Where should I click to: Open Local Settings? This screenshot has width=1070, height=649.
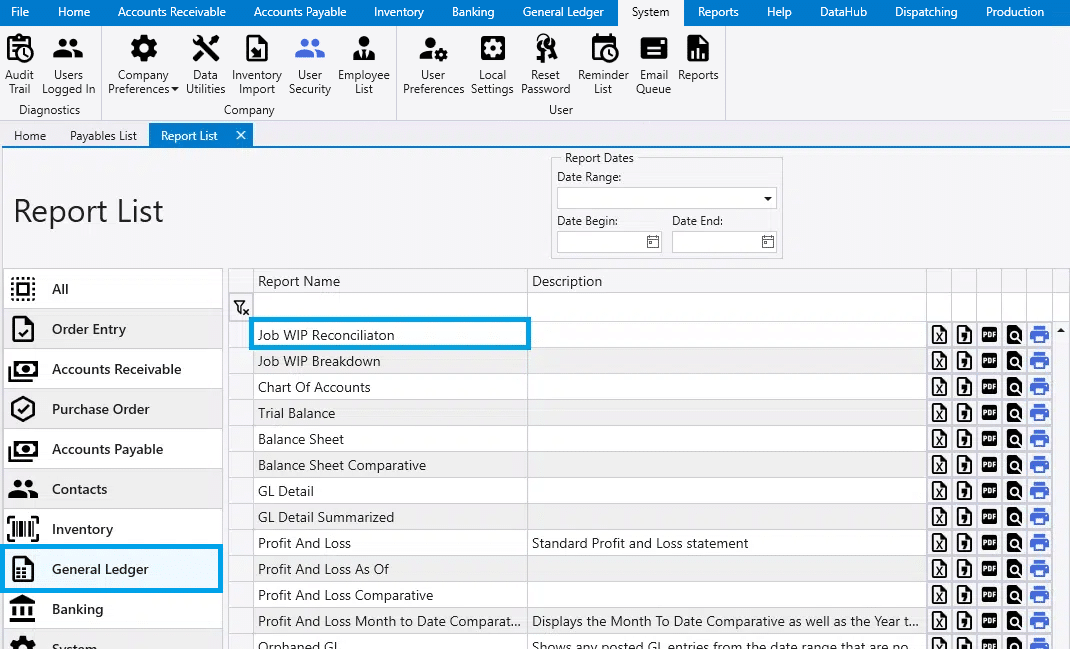click(492, 65)
